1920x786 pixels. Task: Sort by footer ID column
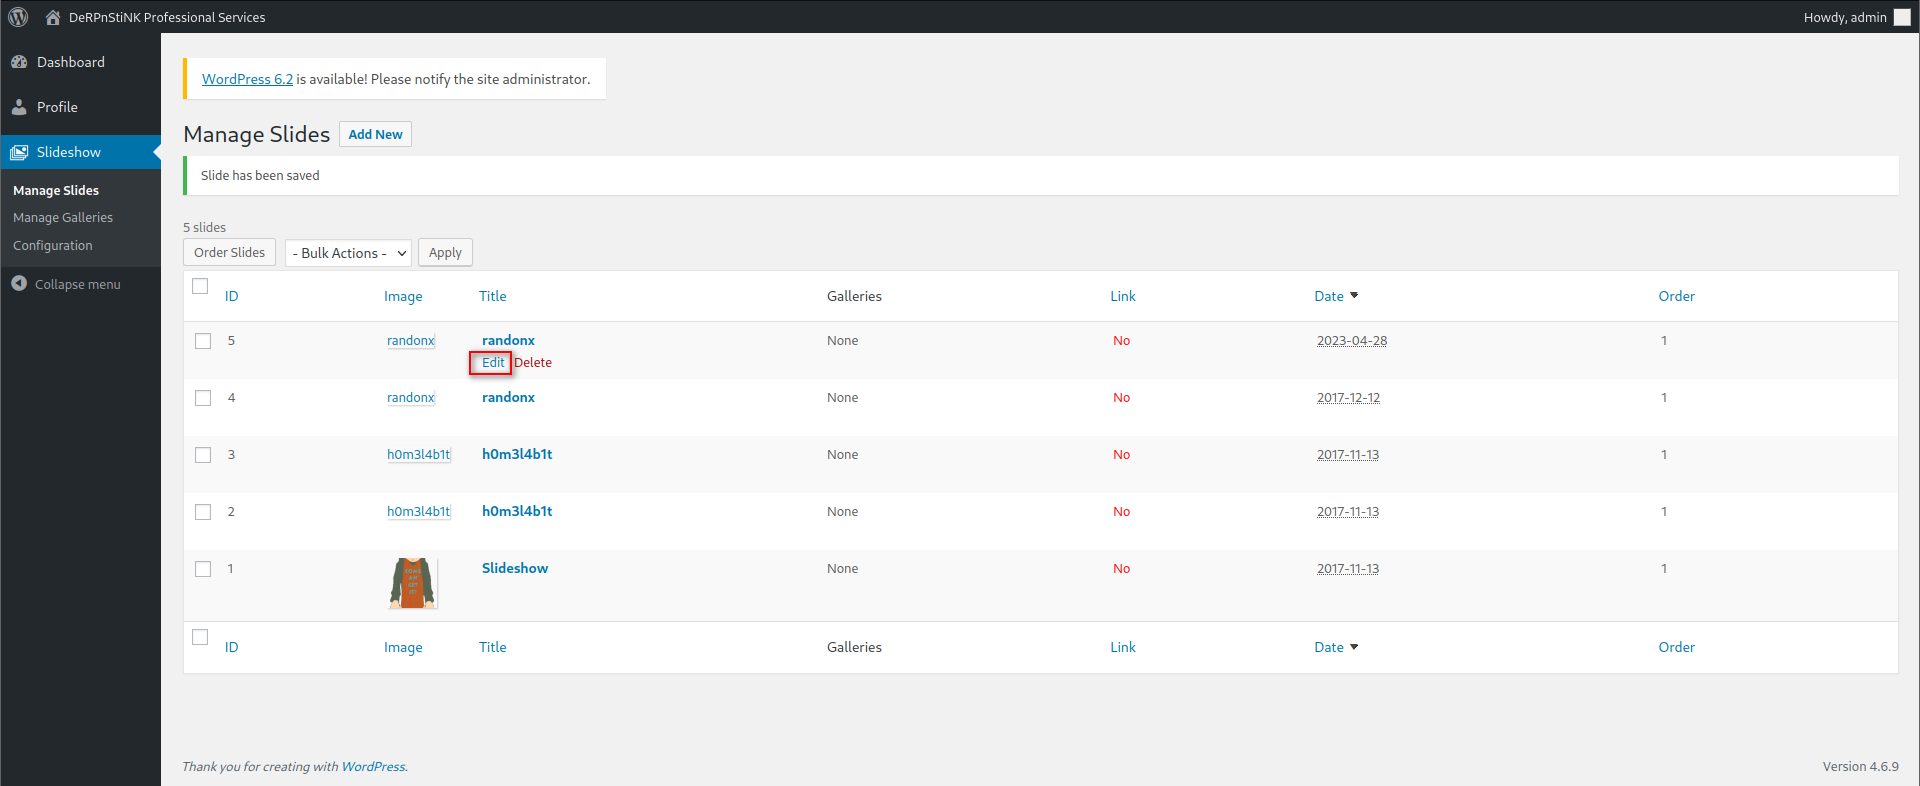click(x=231, y=647)
